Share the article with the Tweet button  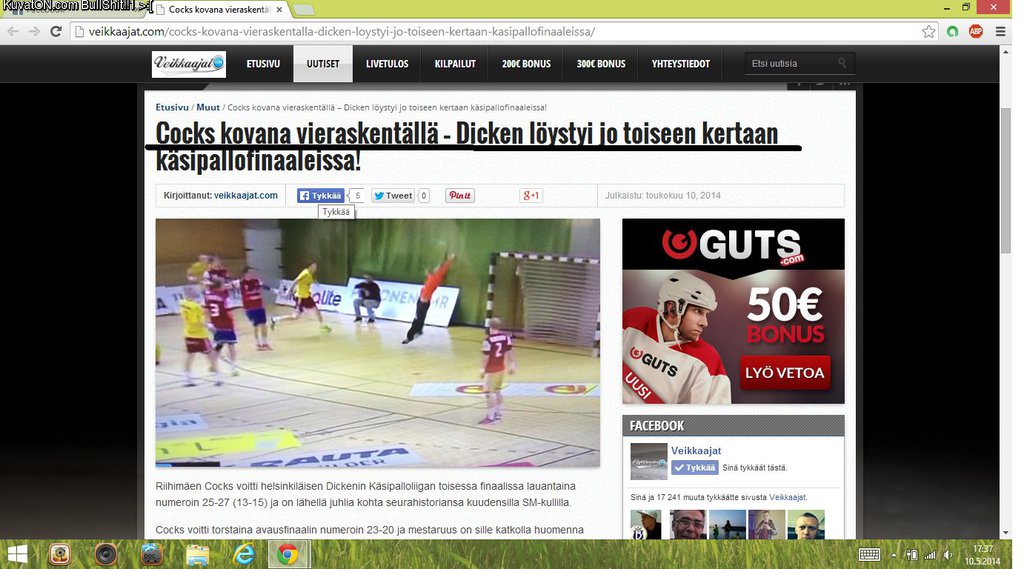[393, 196]
